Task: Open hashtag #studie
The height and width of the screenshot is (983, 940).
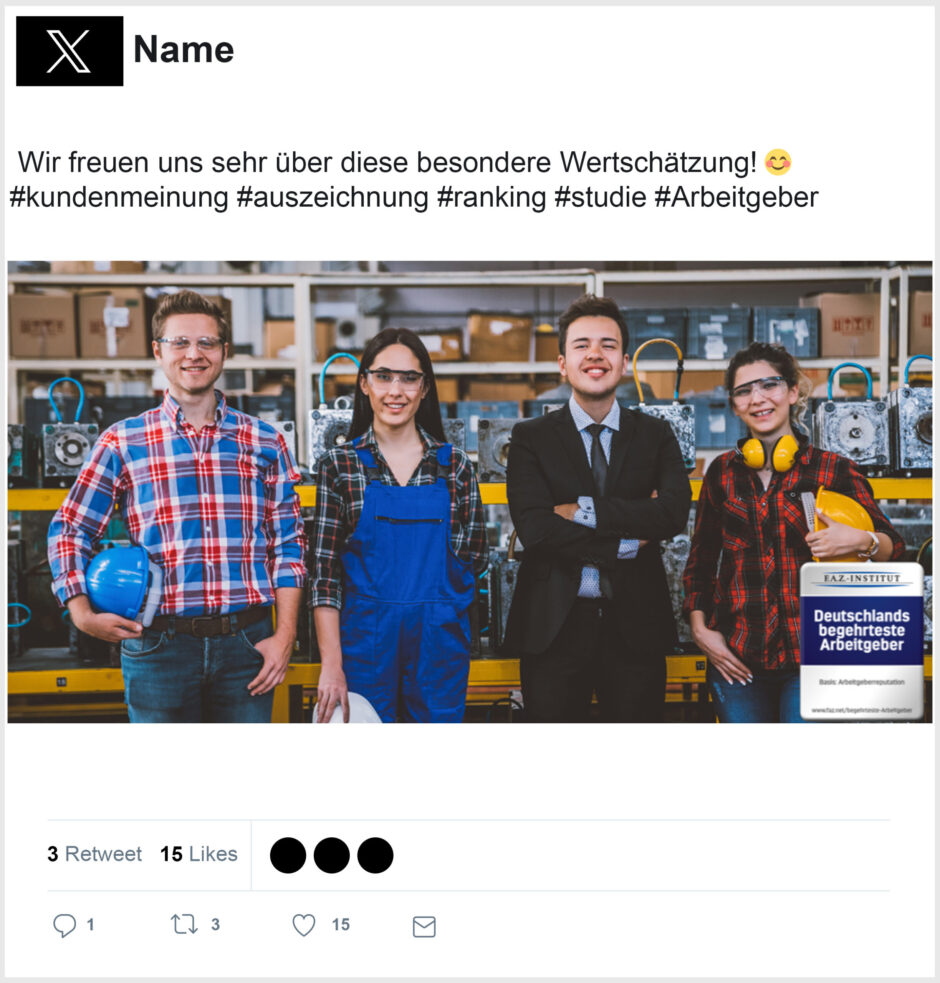Action: [x=600, y=197]
